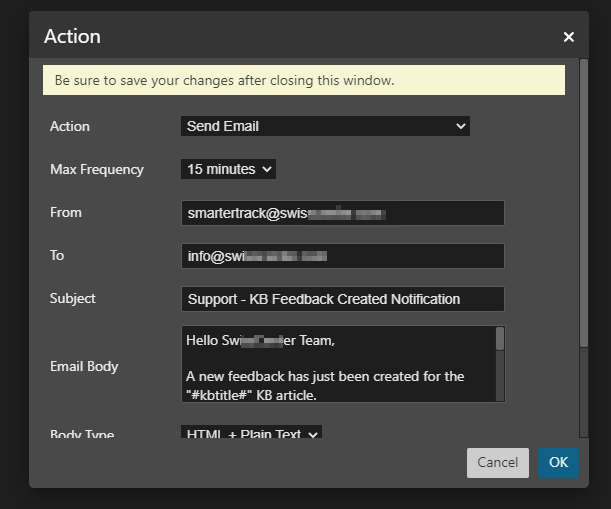Image resolution: width=611 pixels, height=509 pixels.
Task: Click the From field label
Action: tap(66, 212)
